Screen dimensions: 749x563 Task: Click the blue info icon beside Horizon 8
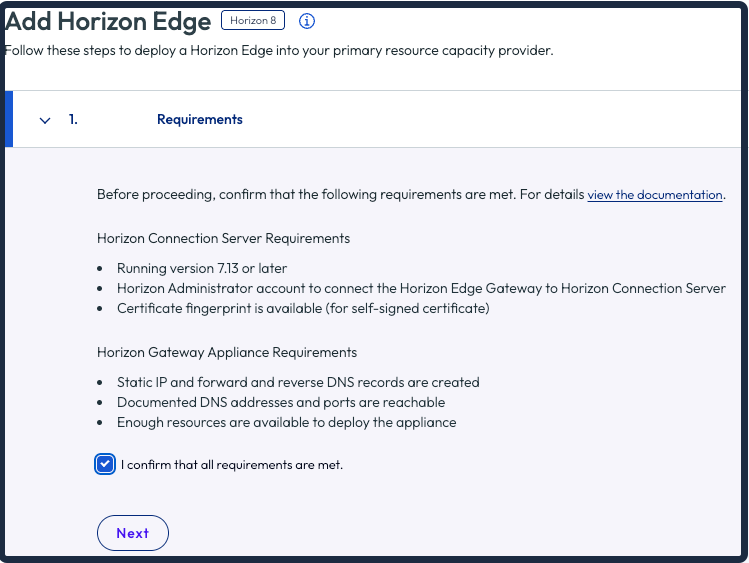(x=307, y=21)
